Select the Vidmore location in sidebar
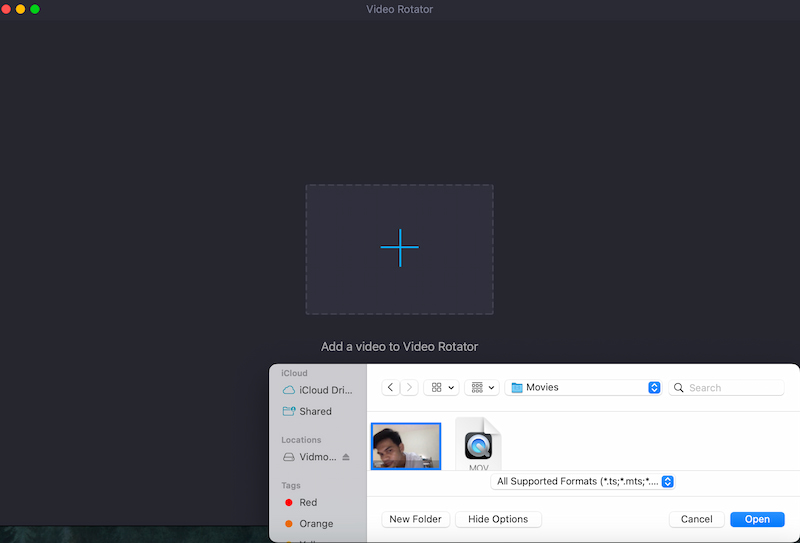This screenshot has width=800, height=543. pyautogui.click(x=311, y=457)
